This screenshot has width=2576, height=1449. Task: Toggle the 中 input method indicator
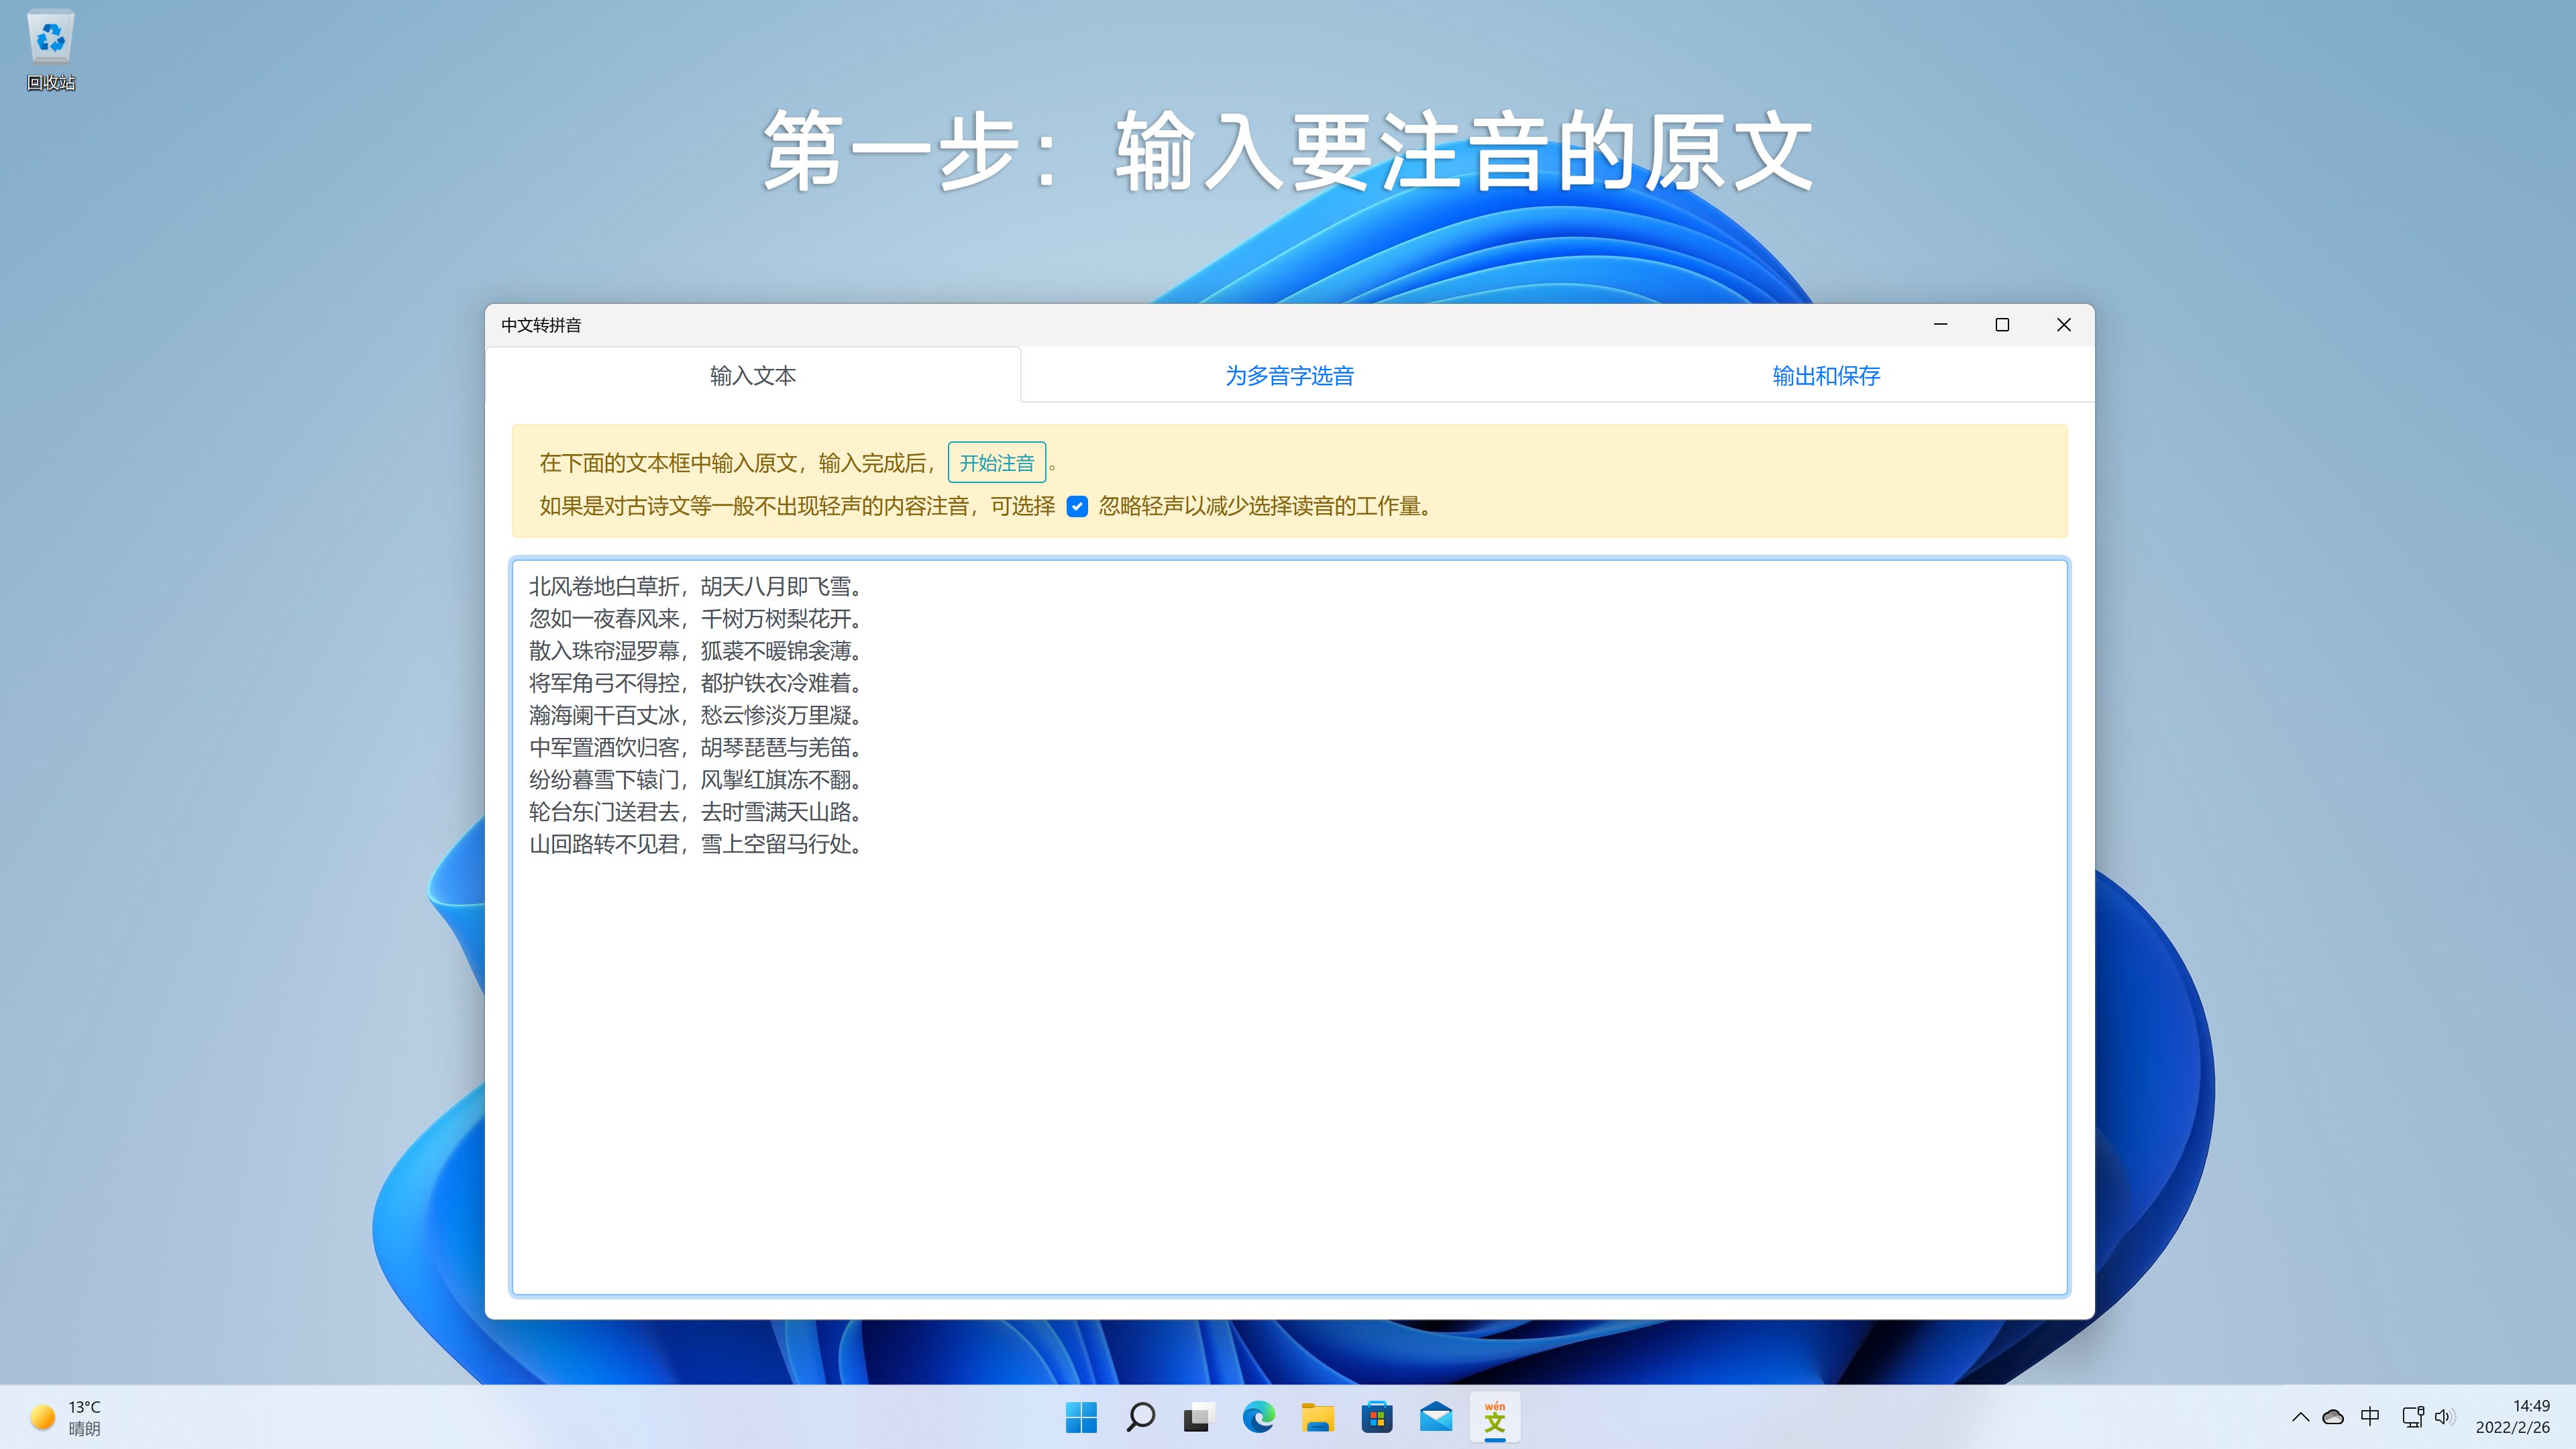(x=2370, y=1417)
